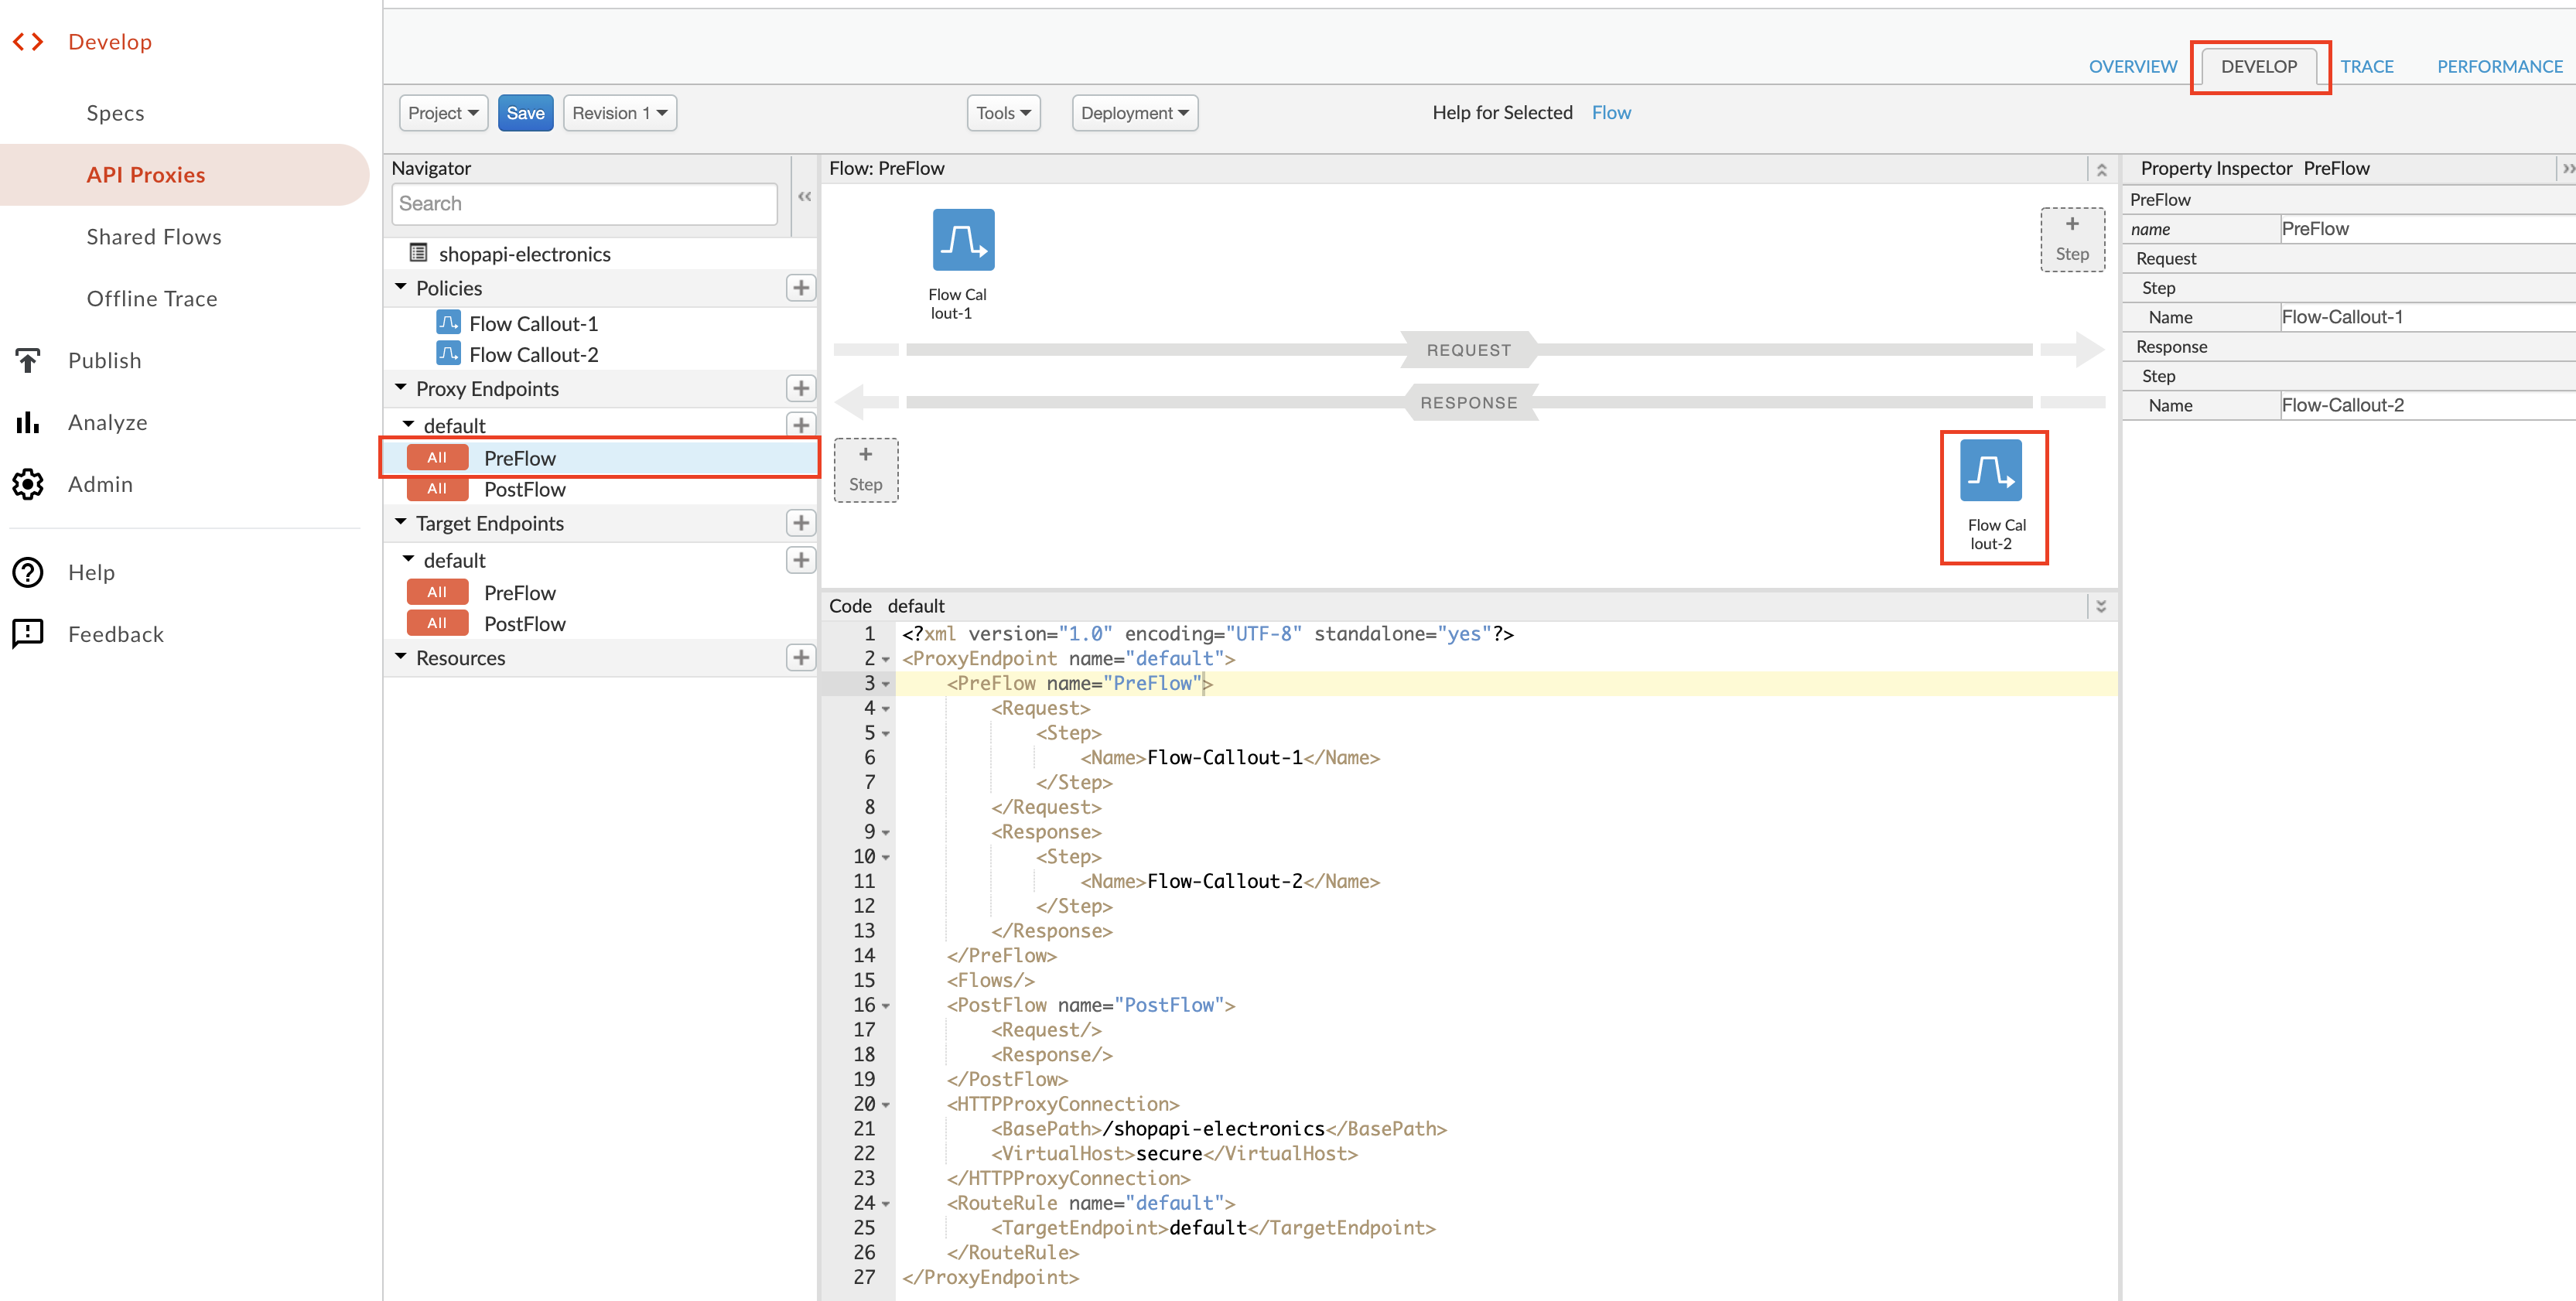Collapse the default node under Target Endpoints
The image size is (2576, 1301).
click(x=408, y=559)
